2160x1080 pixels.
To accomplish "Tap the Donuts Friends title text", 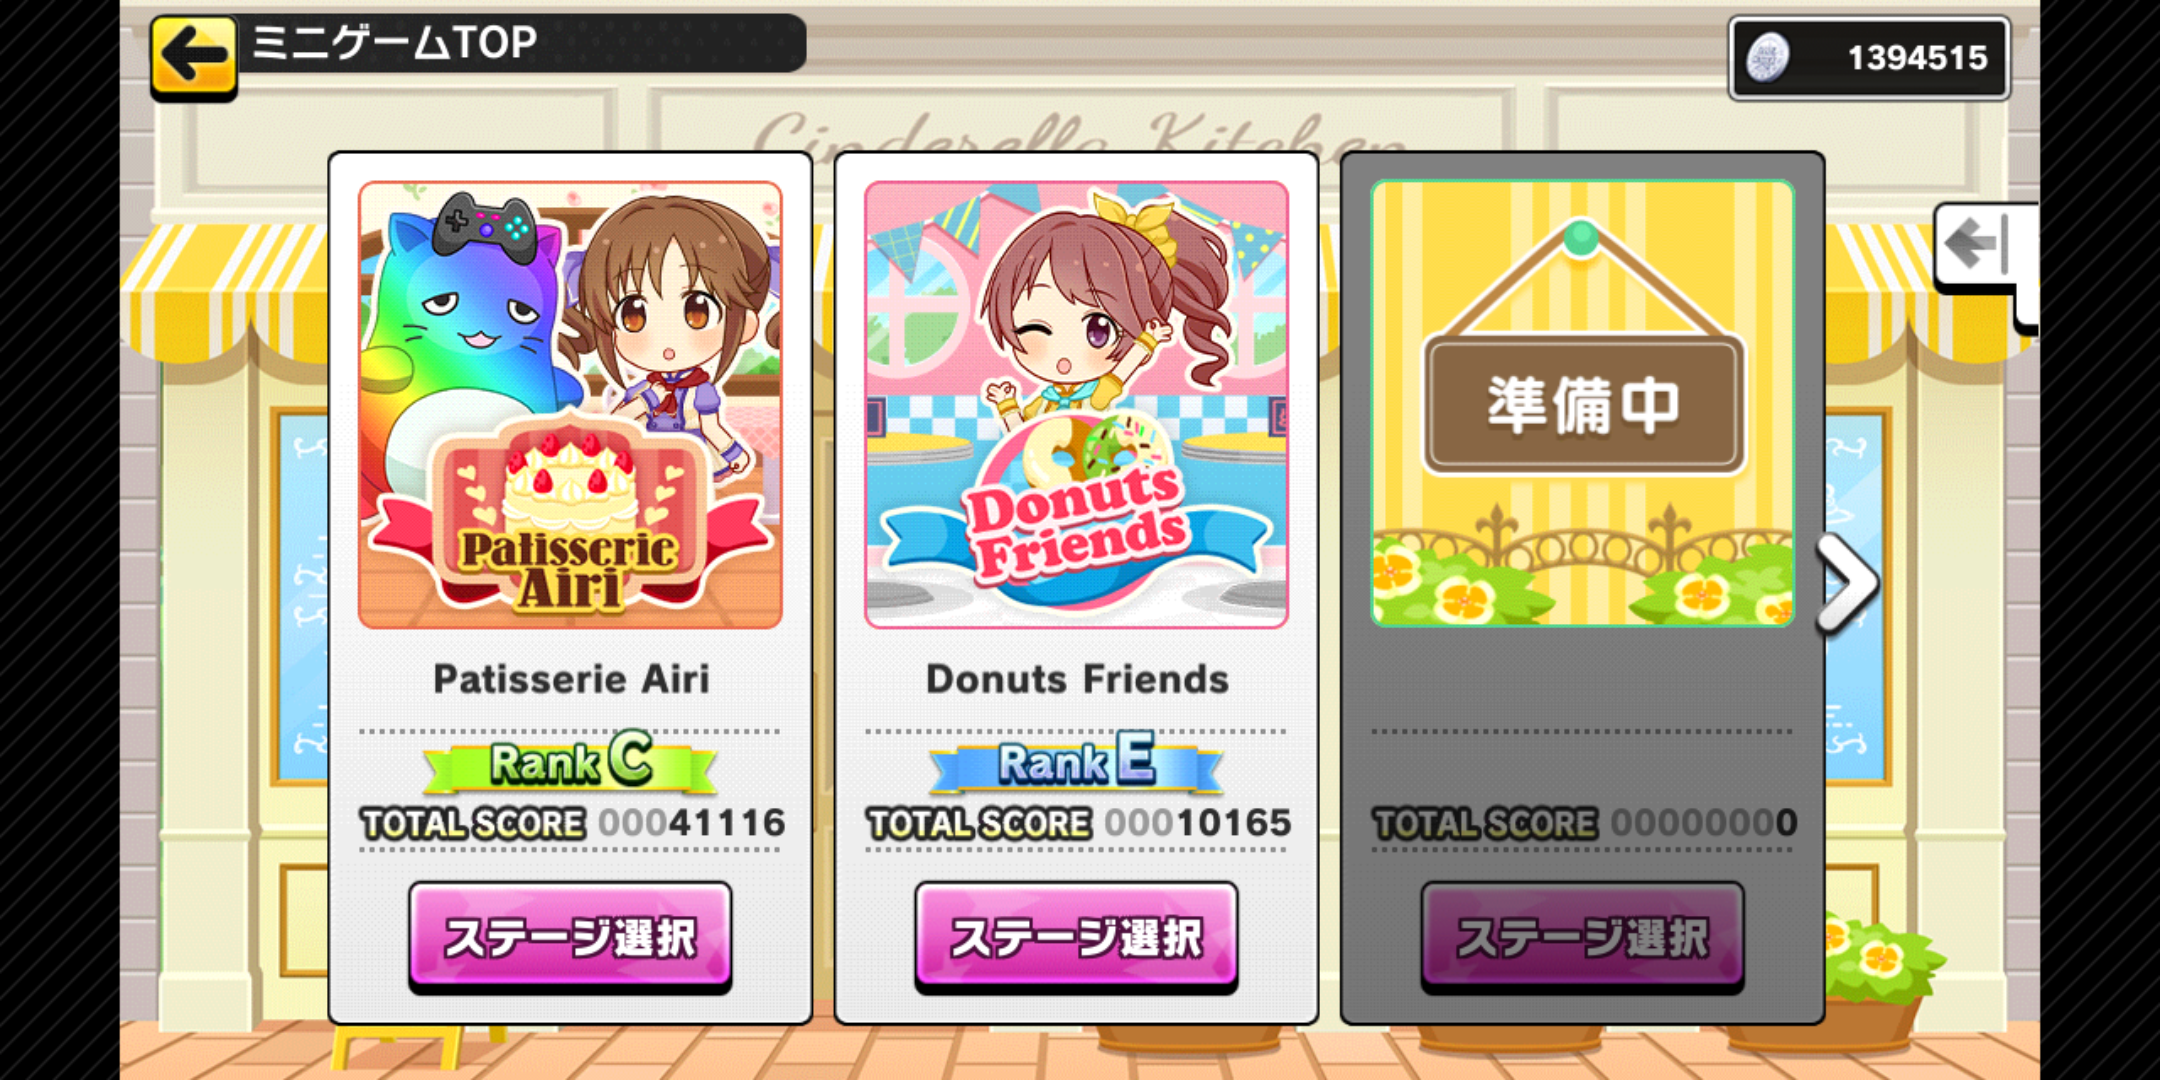I will pos(1077,679).
